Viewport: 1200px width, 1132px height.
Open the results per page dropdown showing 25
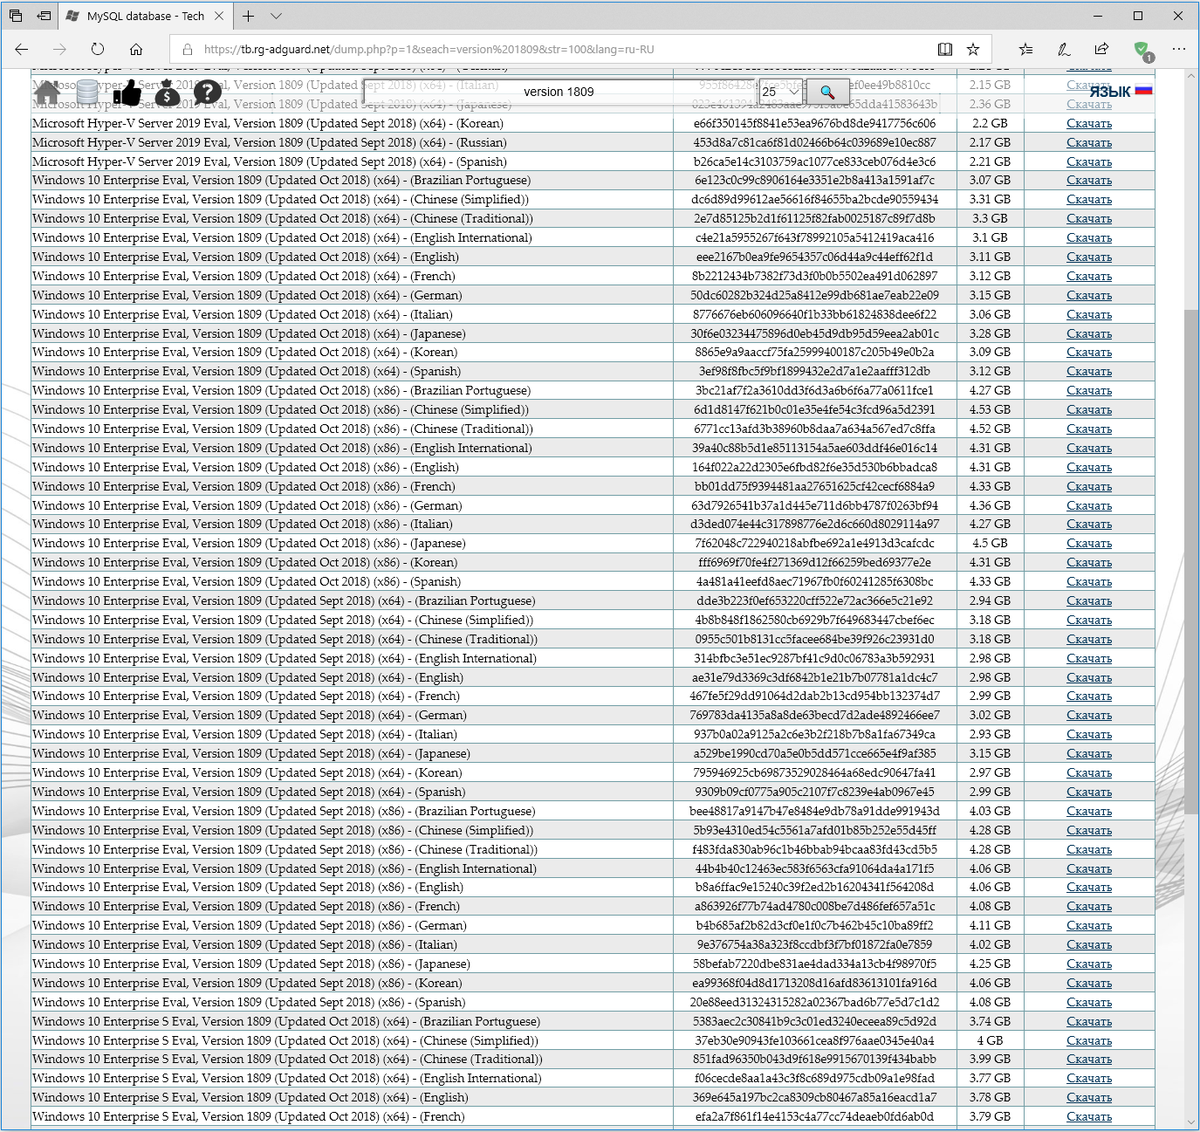(781, 92)
